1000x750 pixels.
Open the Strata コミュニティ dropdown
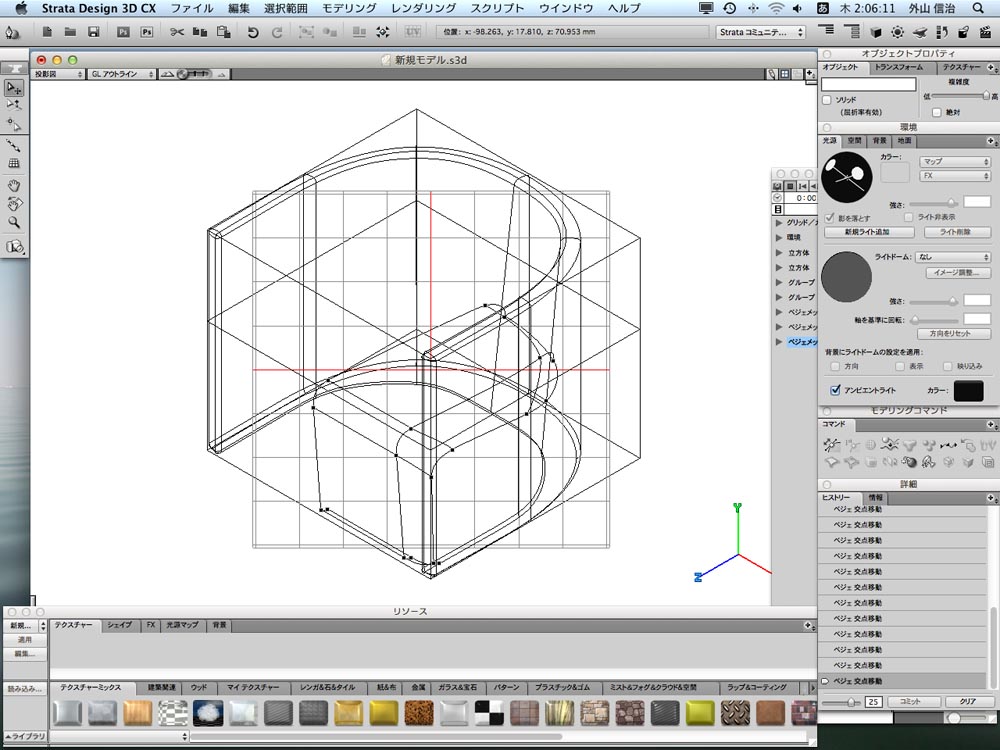761,32
